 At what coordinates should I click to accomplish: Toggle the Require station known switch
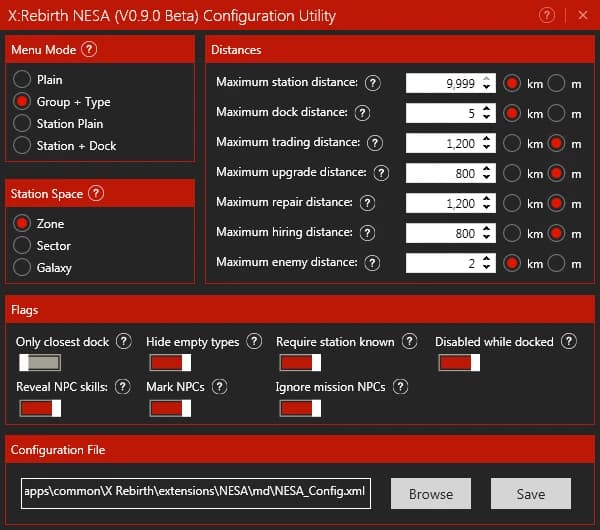pos(300,362)
